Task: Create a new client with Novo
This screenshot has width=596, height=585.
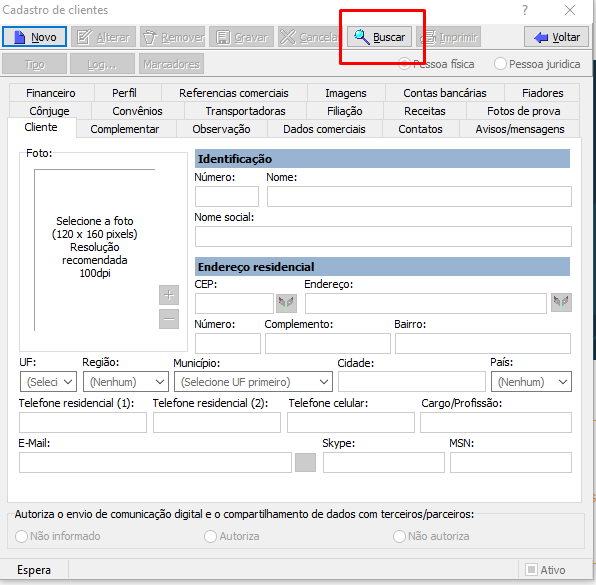Action: (x=34, y=37)
